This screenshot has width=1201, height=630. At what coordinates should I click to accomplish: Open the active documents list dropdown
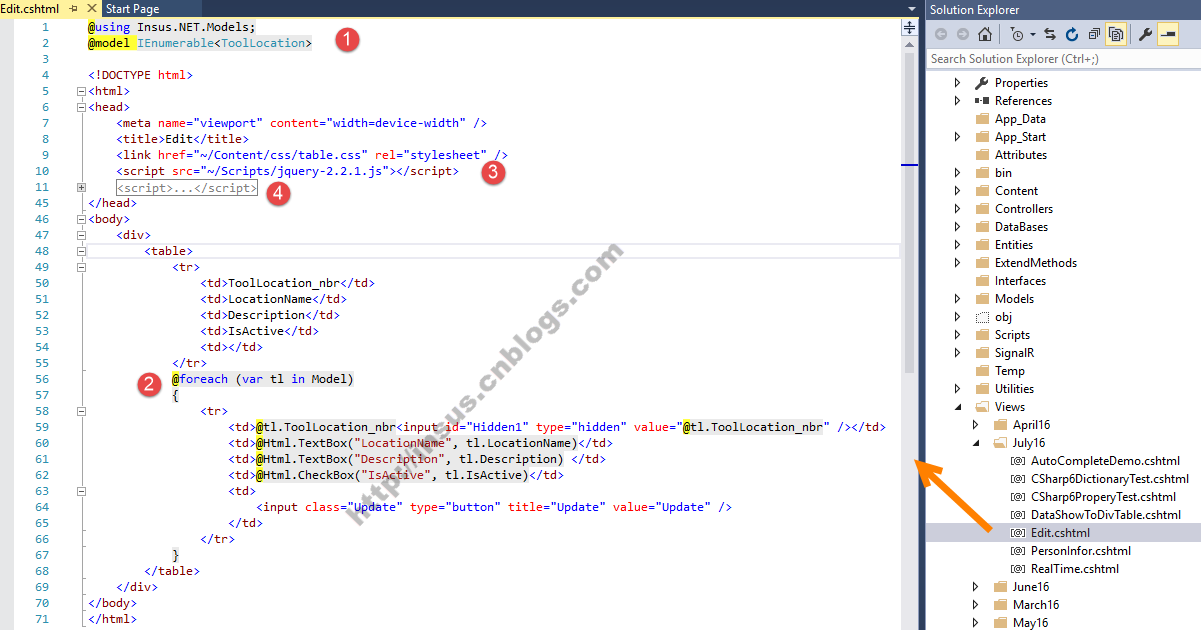911,9
